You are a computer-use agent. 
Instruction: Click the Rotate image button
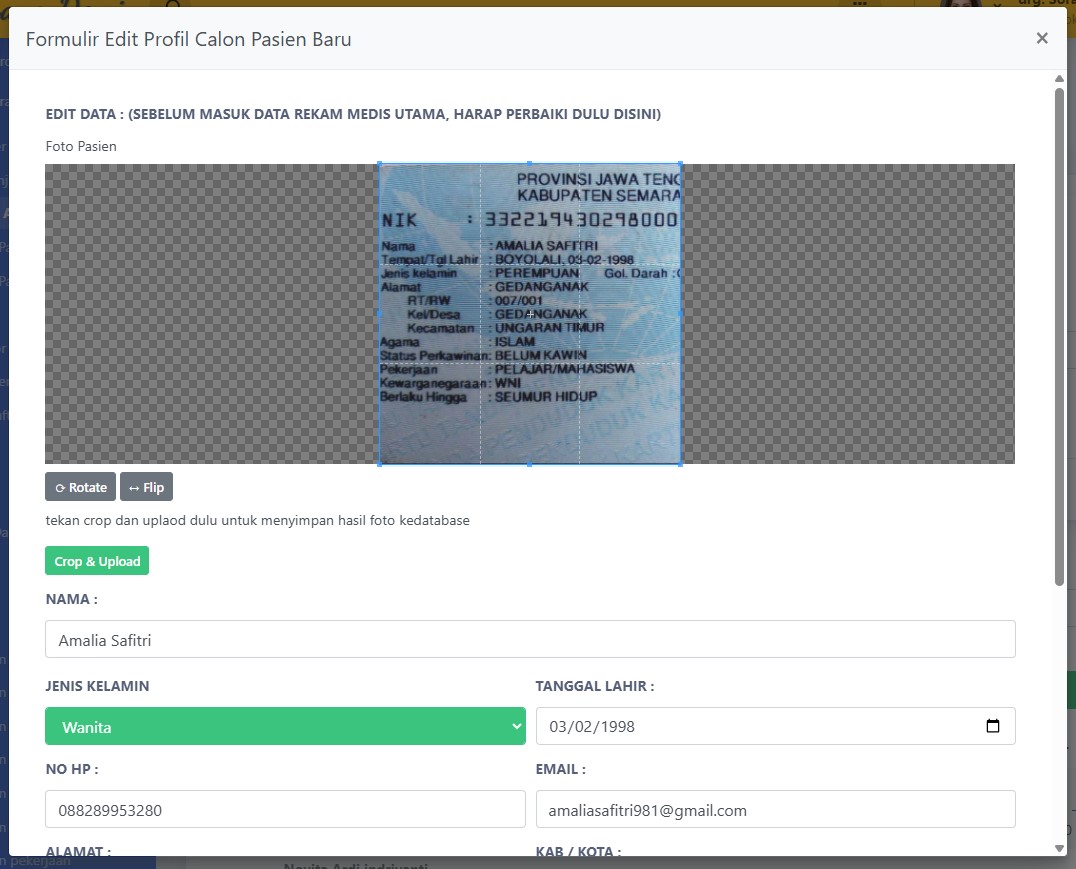click(x=80, y=487)
